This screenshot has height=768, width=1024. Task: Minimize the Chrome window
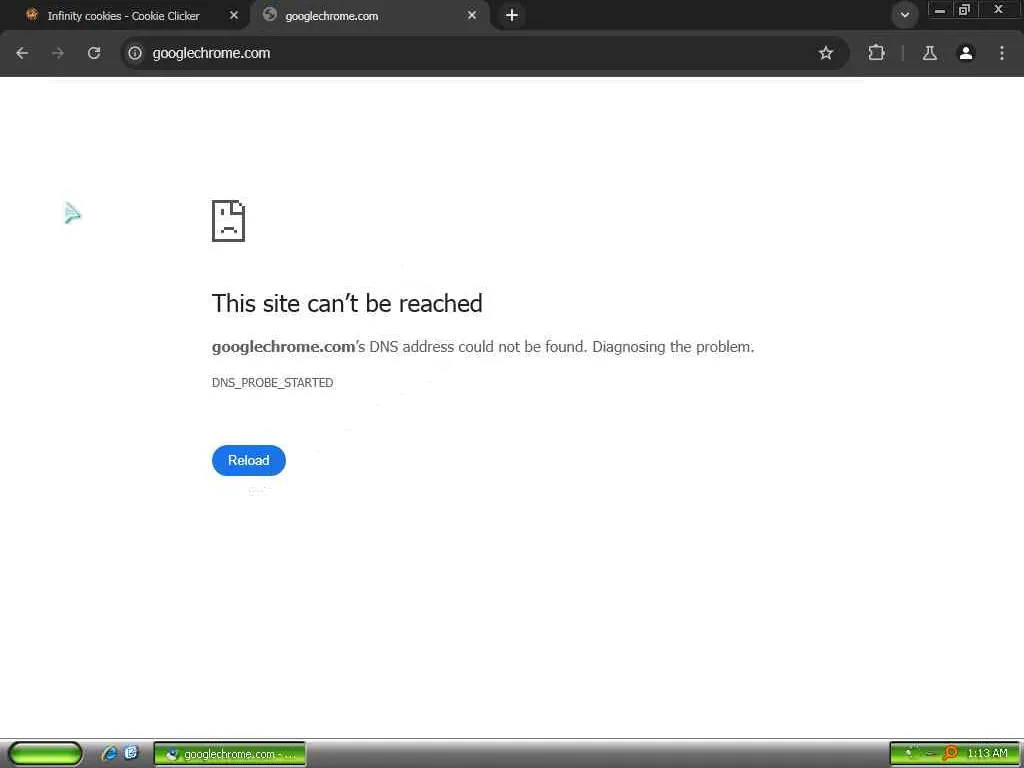pyautogui.click(x=939, y=10)
